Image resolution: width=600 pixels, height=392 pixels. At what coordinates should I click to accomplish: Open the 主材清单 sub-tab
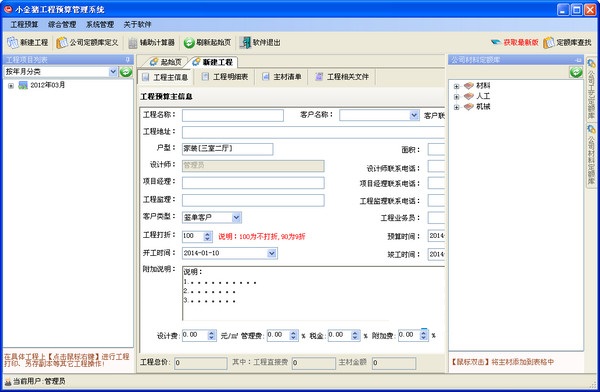coord(282,77)
